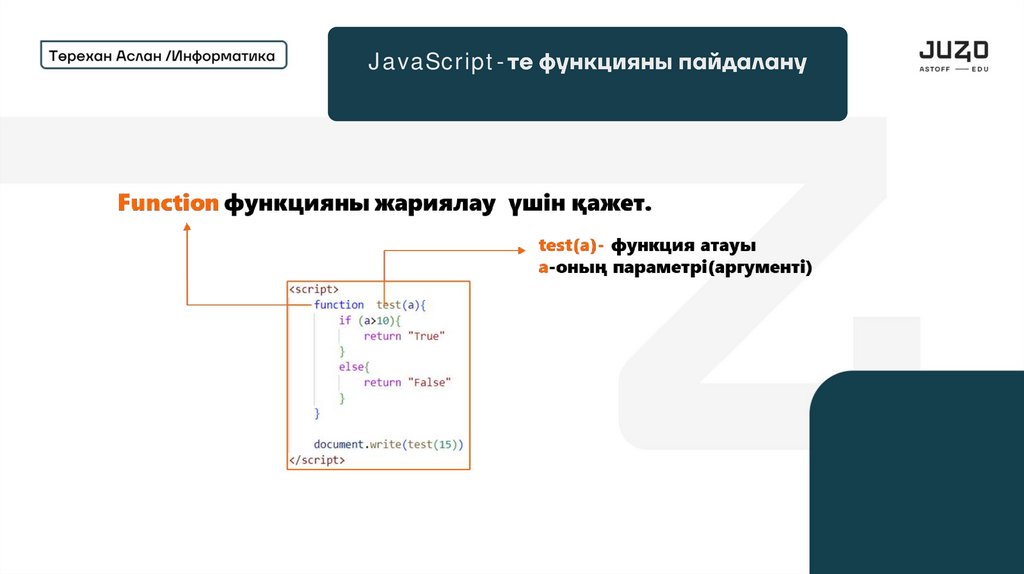Click the opening '<script>' tag in code
This screenshot has width=1024, height=574.
314,289
